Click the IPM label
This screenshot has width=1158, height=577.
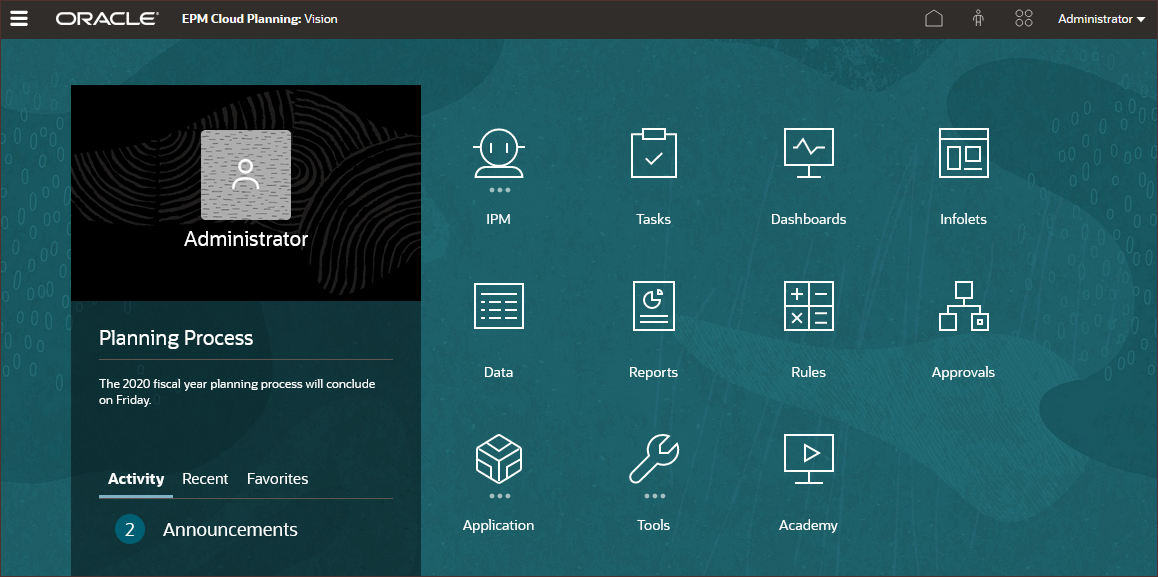[499, 219]
